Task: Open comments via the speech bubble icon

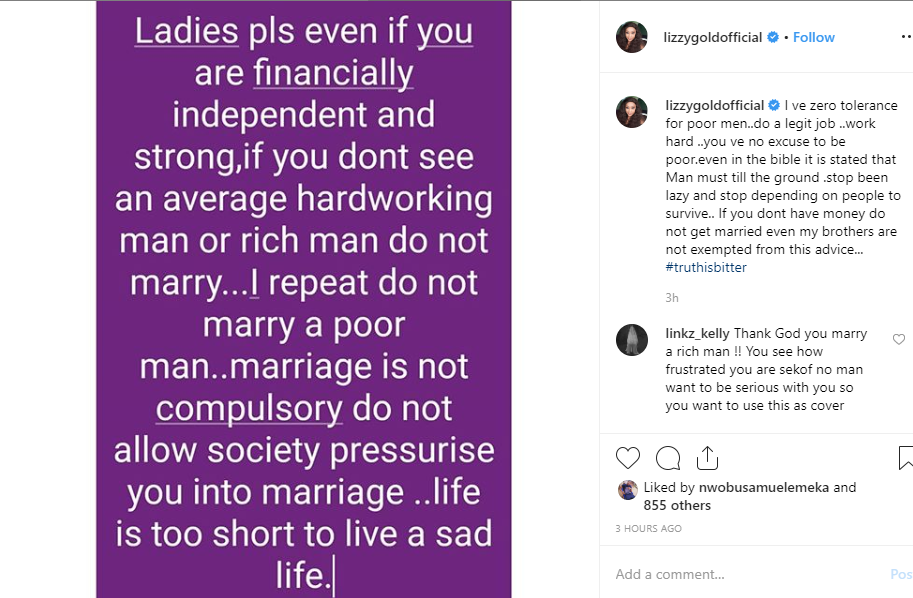Action: coord(667,457)
